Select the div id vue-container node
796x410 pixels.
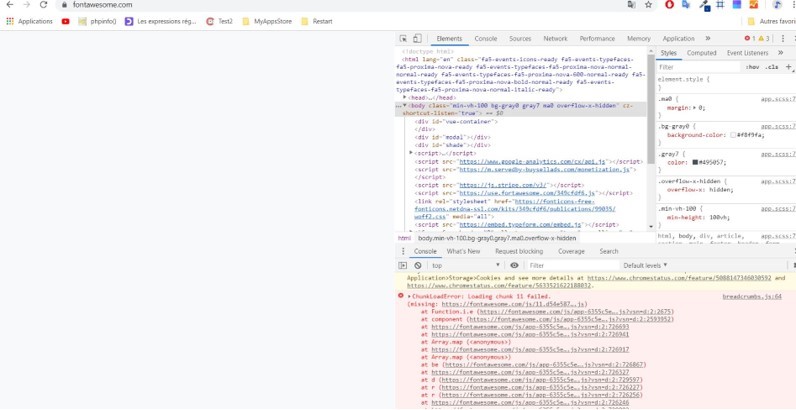pos(456,122)
